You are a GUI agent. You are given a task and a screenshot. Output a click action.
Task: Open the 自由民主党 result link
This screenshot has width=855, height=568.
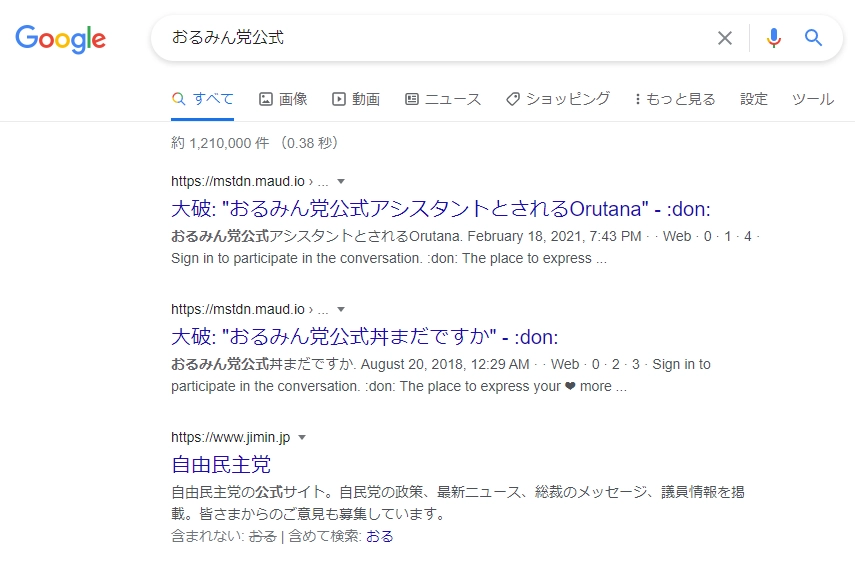click(x=221, y=464)
